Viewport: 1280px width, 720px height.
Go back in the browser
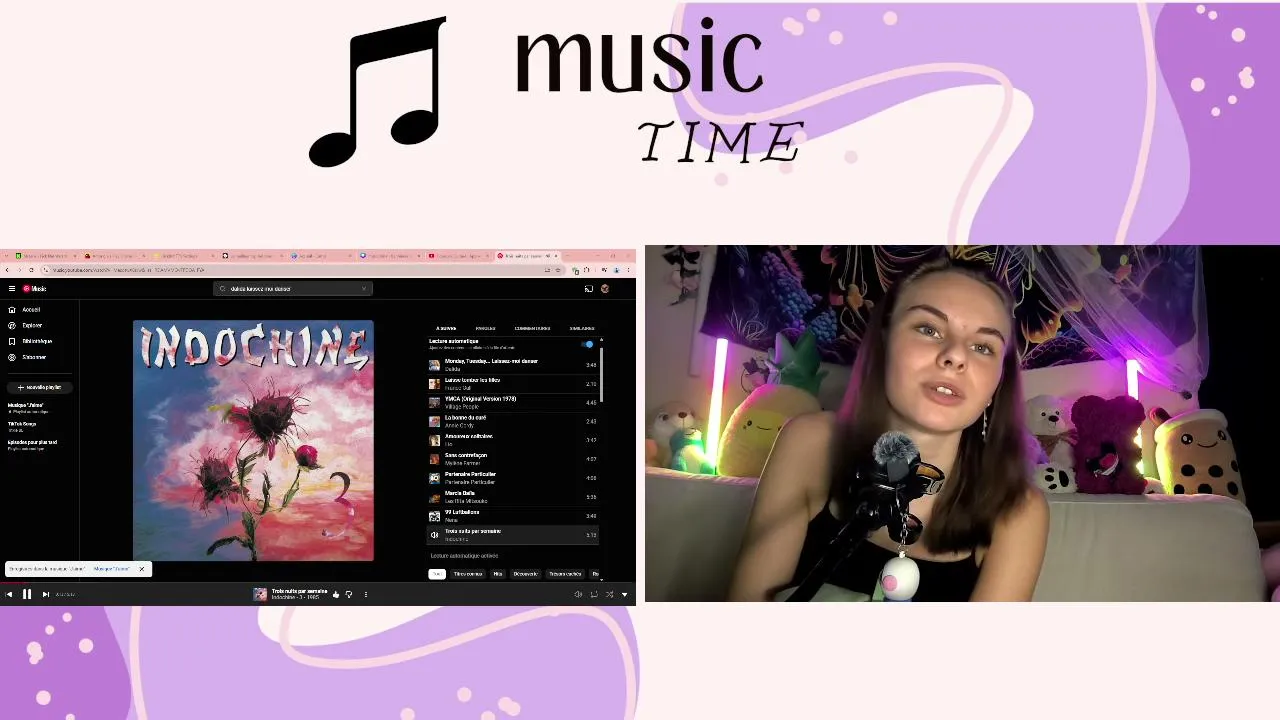coord(7,270)
